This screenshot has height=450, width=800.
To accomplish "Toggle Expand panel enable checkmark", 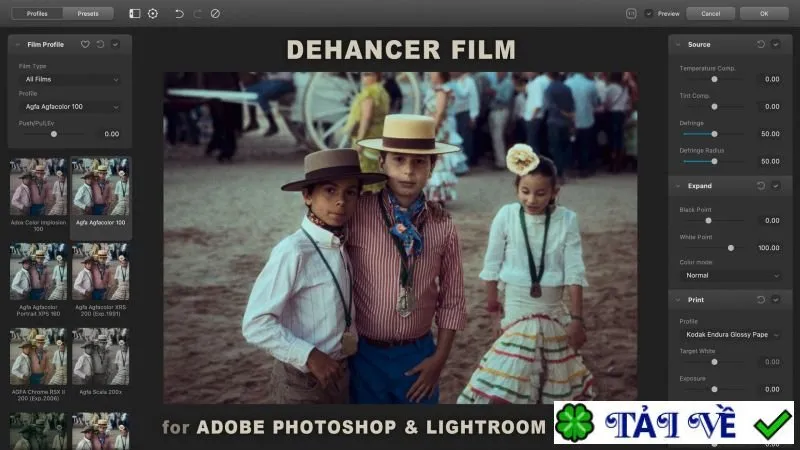I will click(776, 186).
